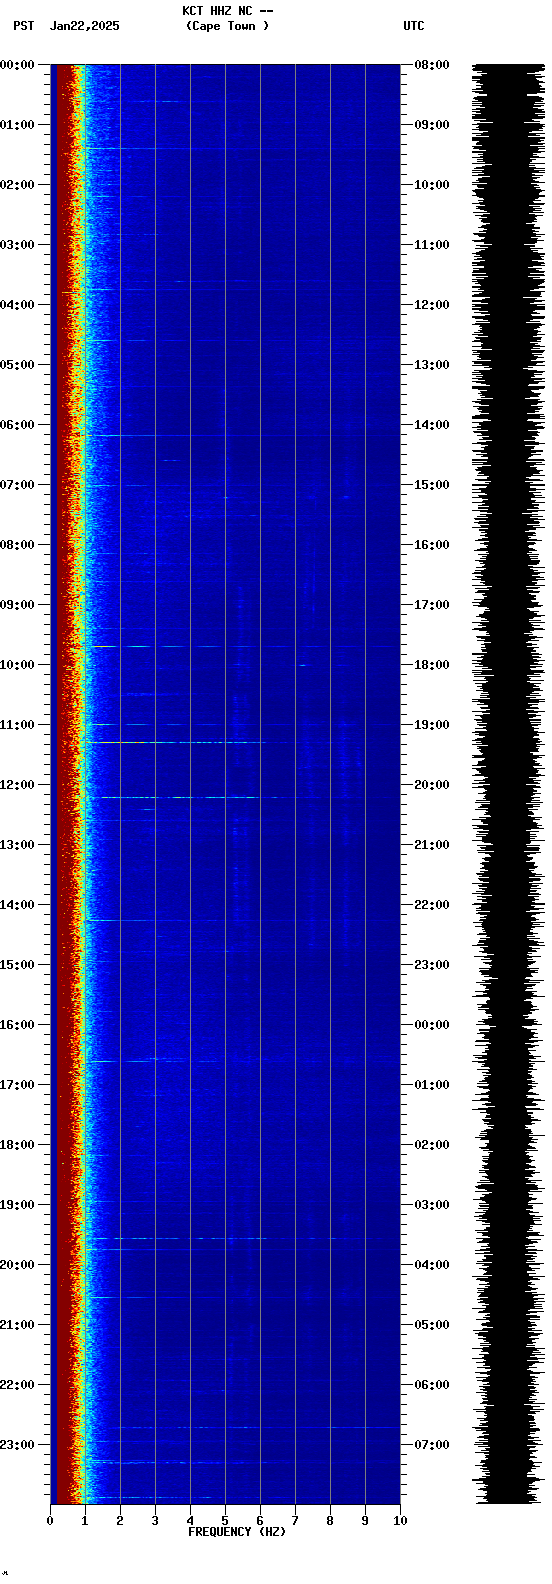
Task: Click frequency axis tick label '5'
Action: [x=225, y=1521]
